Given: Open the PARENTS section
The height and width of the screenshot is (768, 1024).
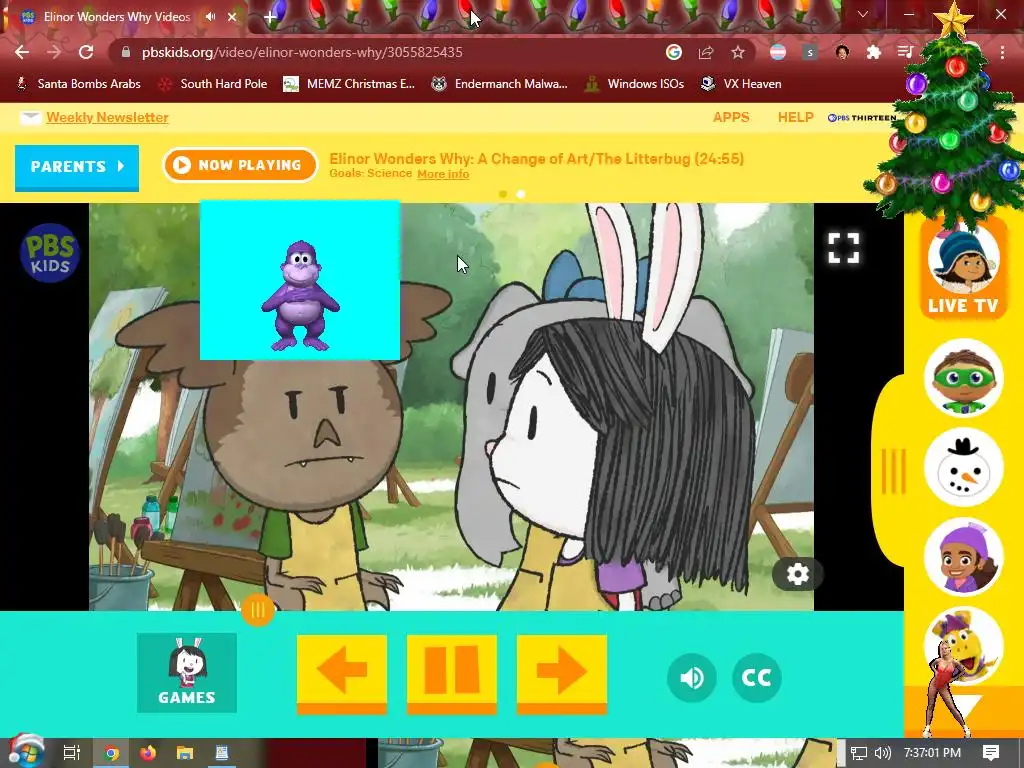Looking at the screenshot, I should pyautogui.click(x=77, y=167).
